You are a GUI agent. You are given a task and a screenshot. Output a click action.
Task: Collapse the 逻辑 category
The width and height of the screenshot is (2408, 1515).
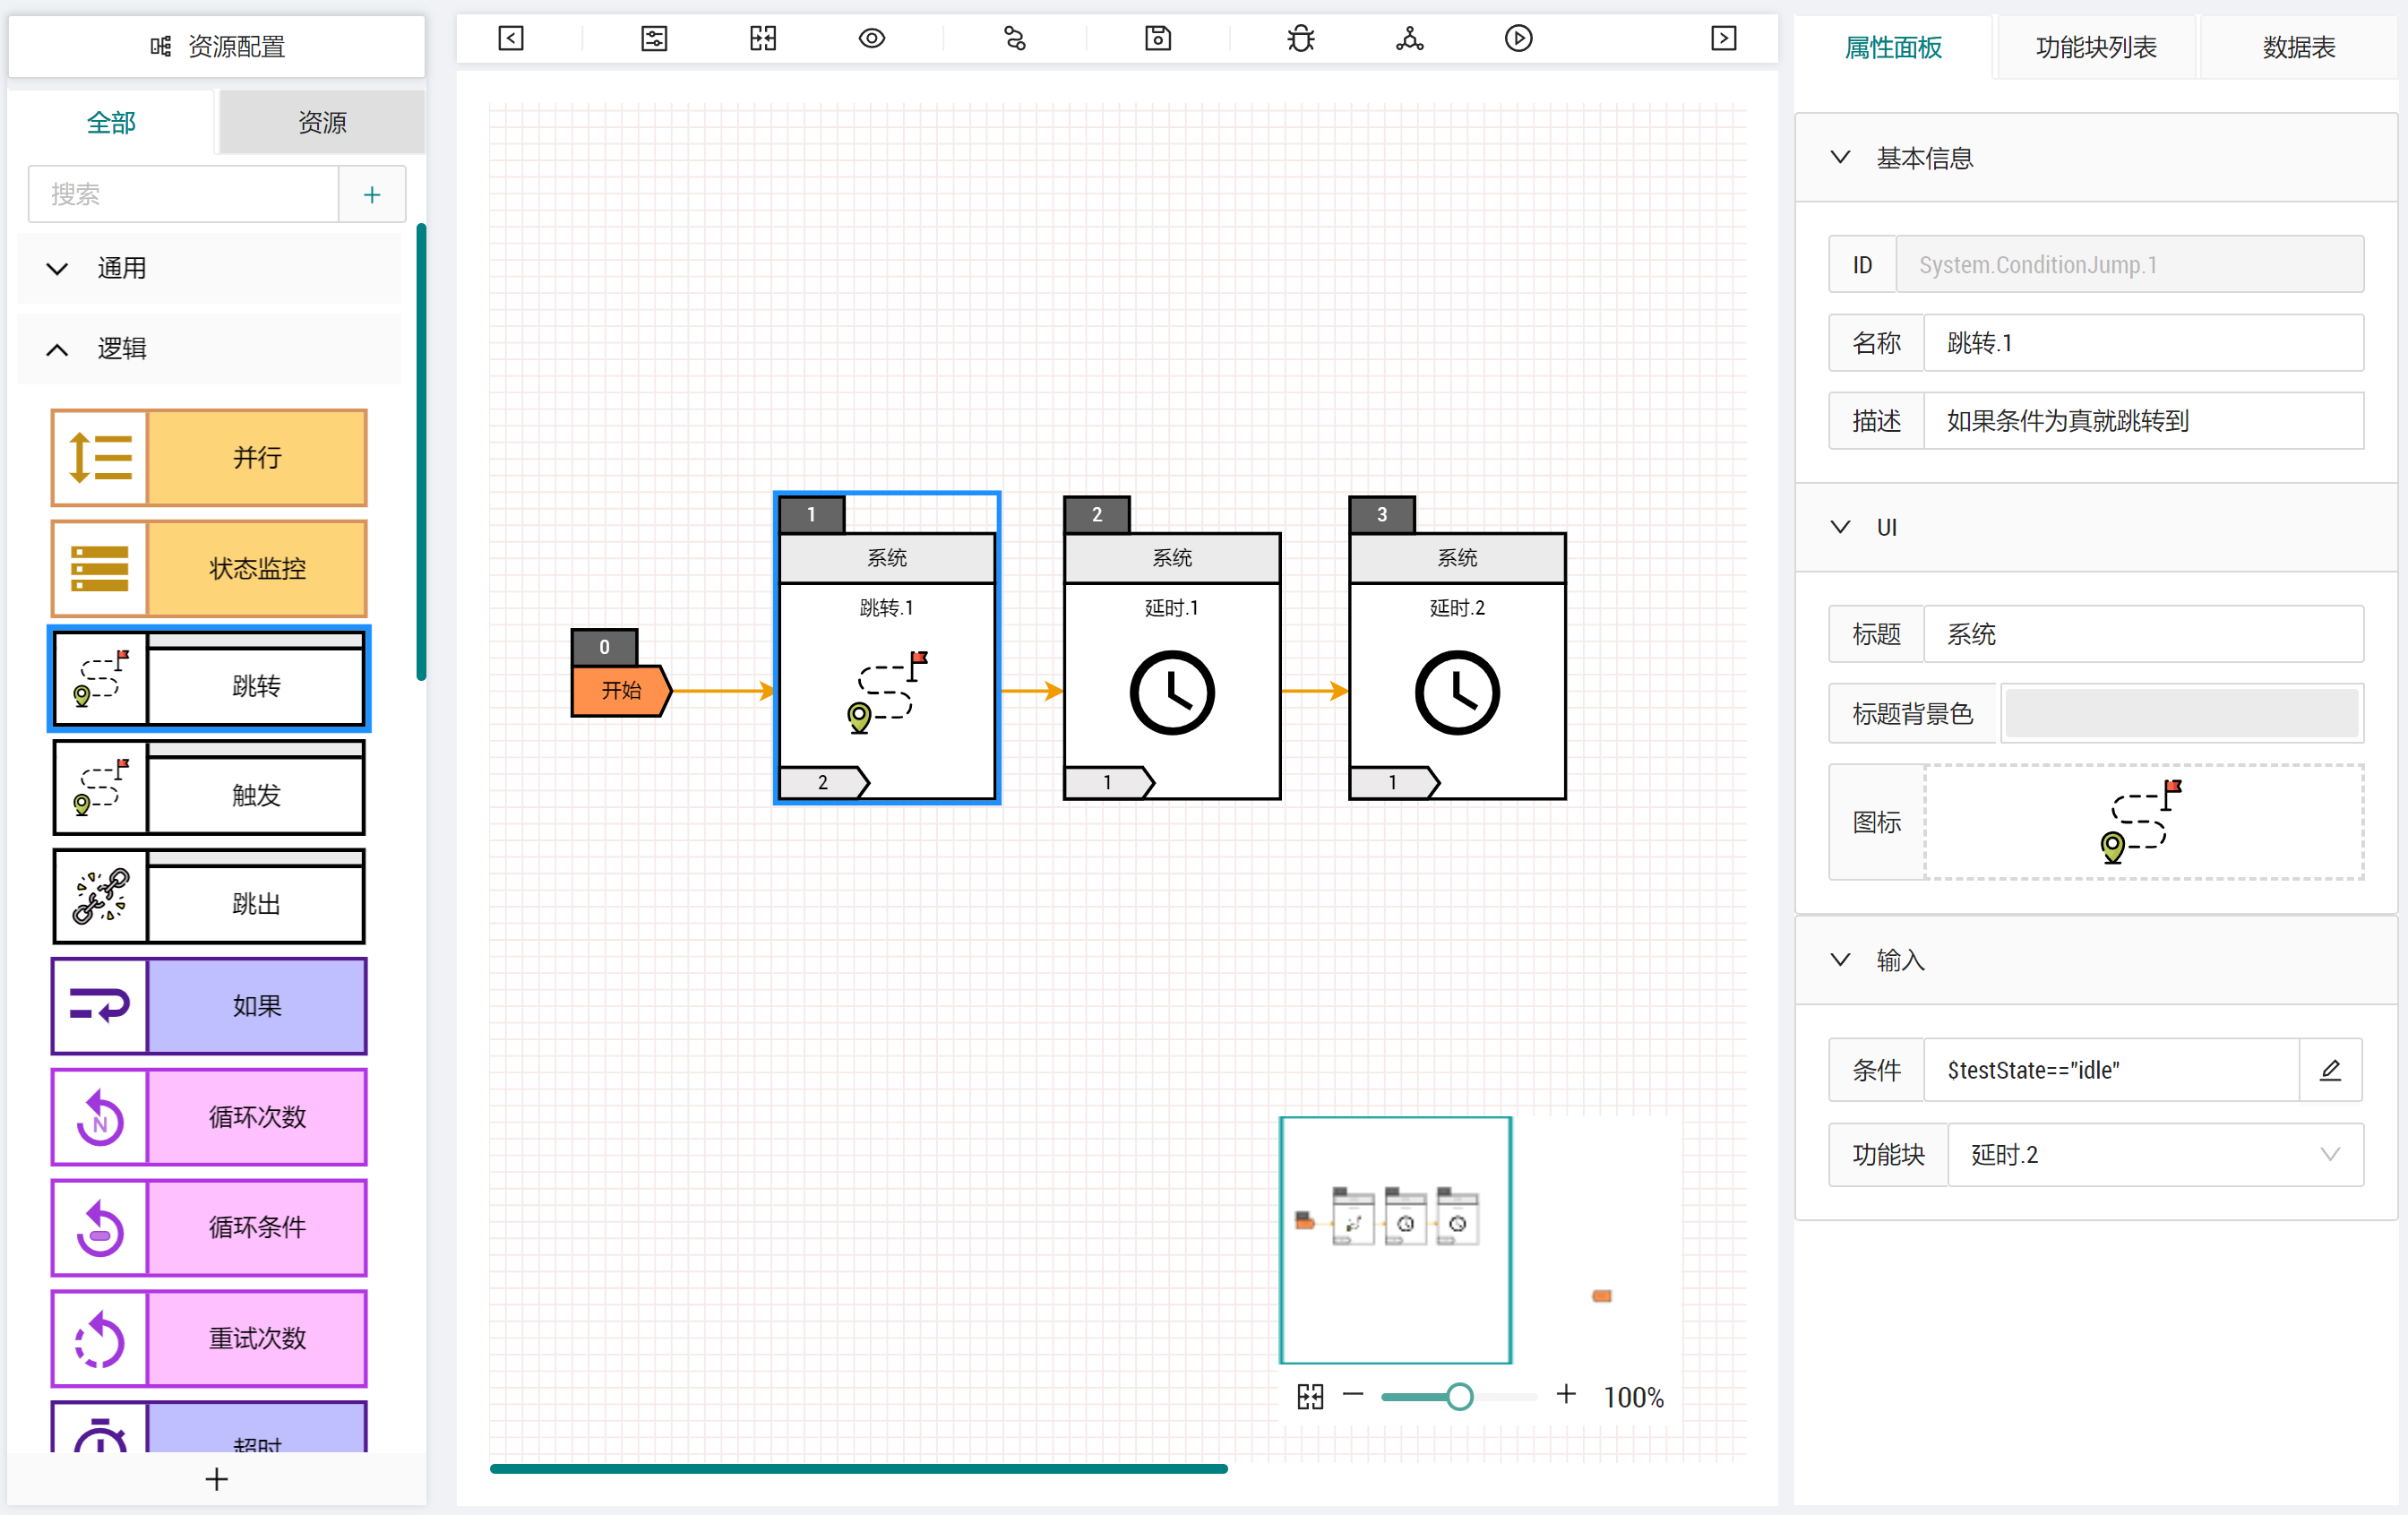[x=209, y=348]
